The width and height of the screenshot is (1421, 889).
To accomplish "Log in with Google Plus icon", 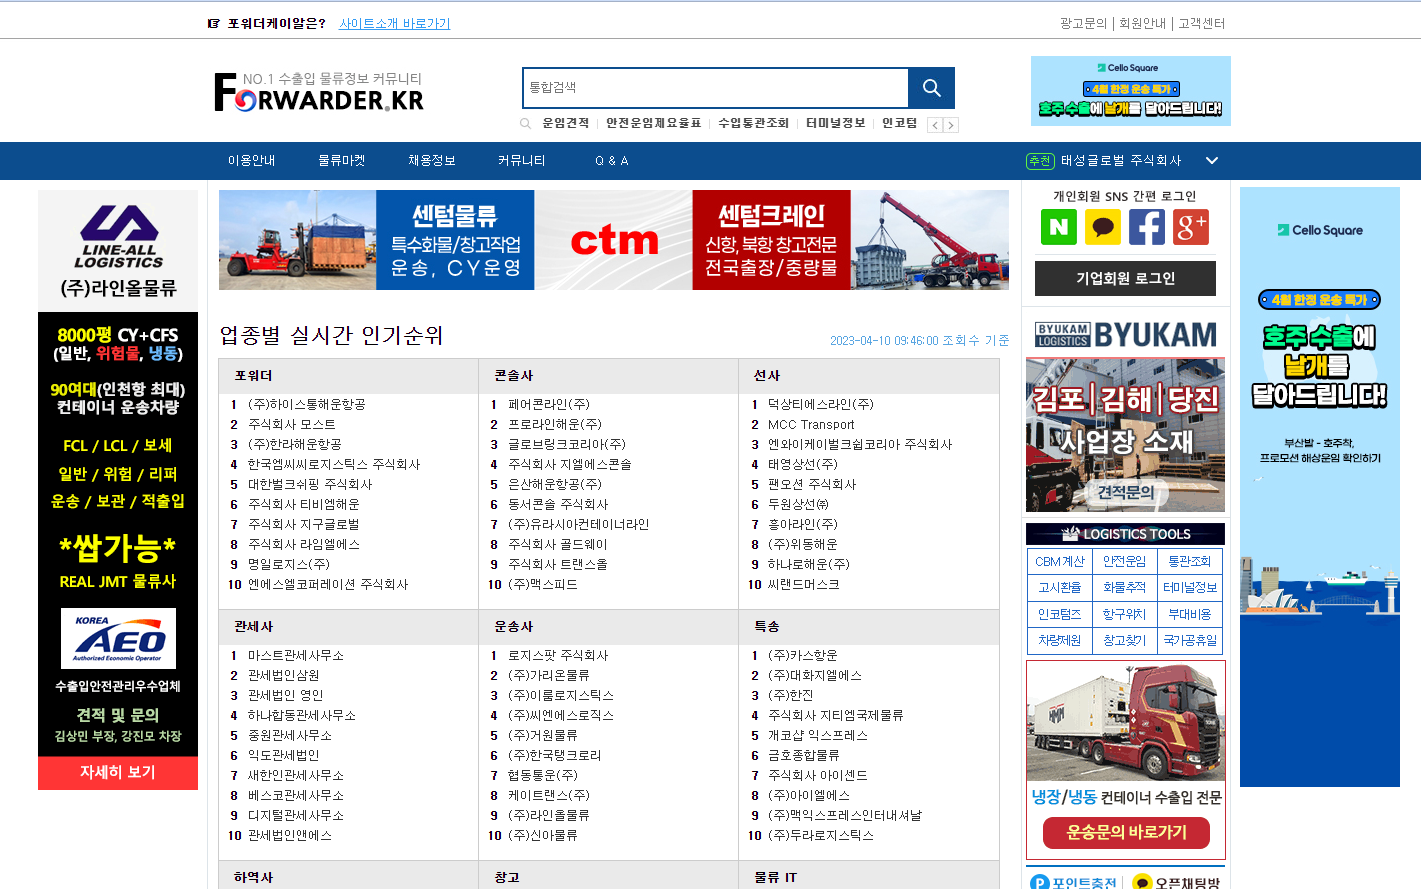I will point(1191,227).
